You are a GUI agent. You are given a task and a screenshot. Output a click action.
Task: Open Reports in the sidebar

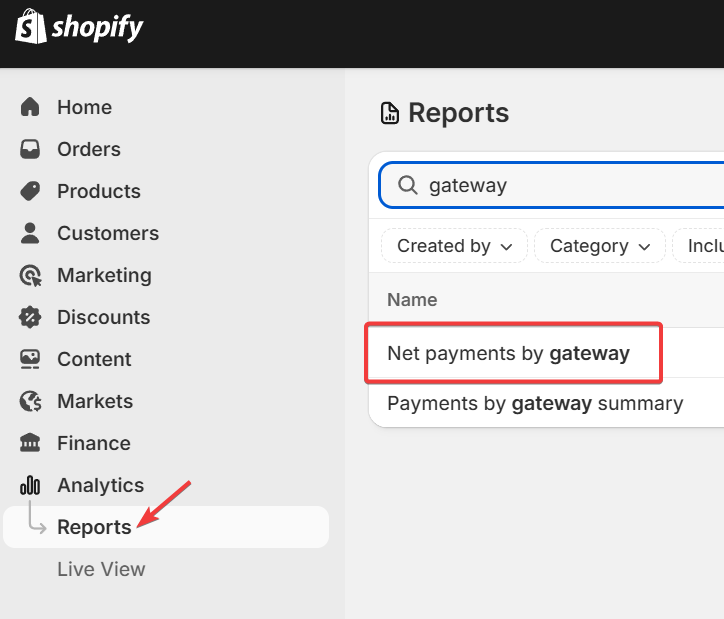(94, 527)
